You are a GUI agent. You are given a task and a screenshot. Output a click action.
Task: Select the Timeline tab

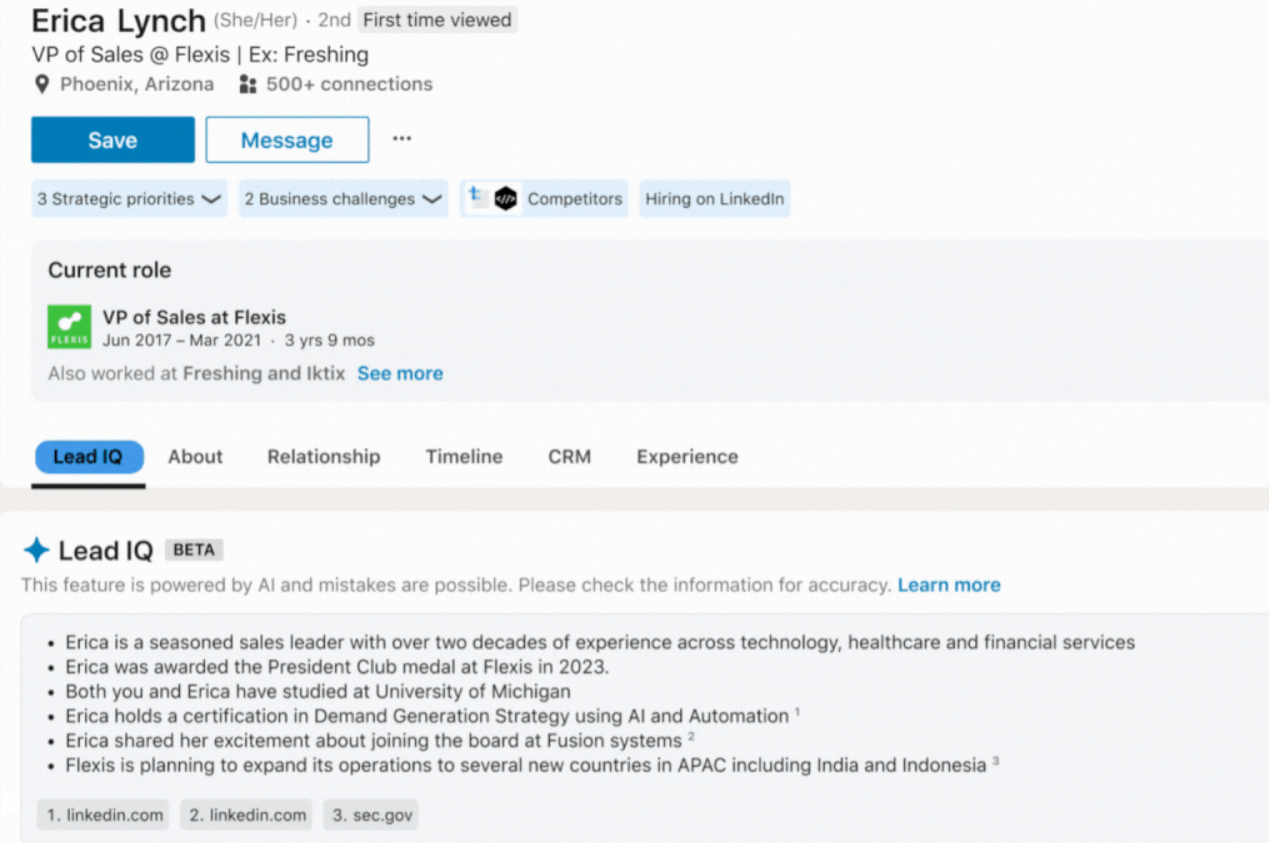coord(463,456)
